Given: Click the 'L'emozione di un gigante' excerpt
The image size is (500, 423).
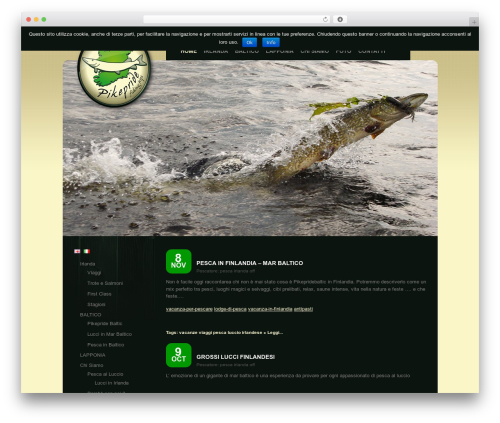Looking at the screenshot, I should pos(288,375).
